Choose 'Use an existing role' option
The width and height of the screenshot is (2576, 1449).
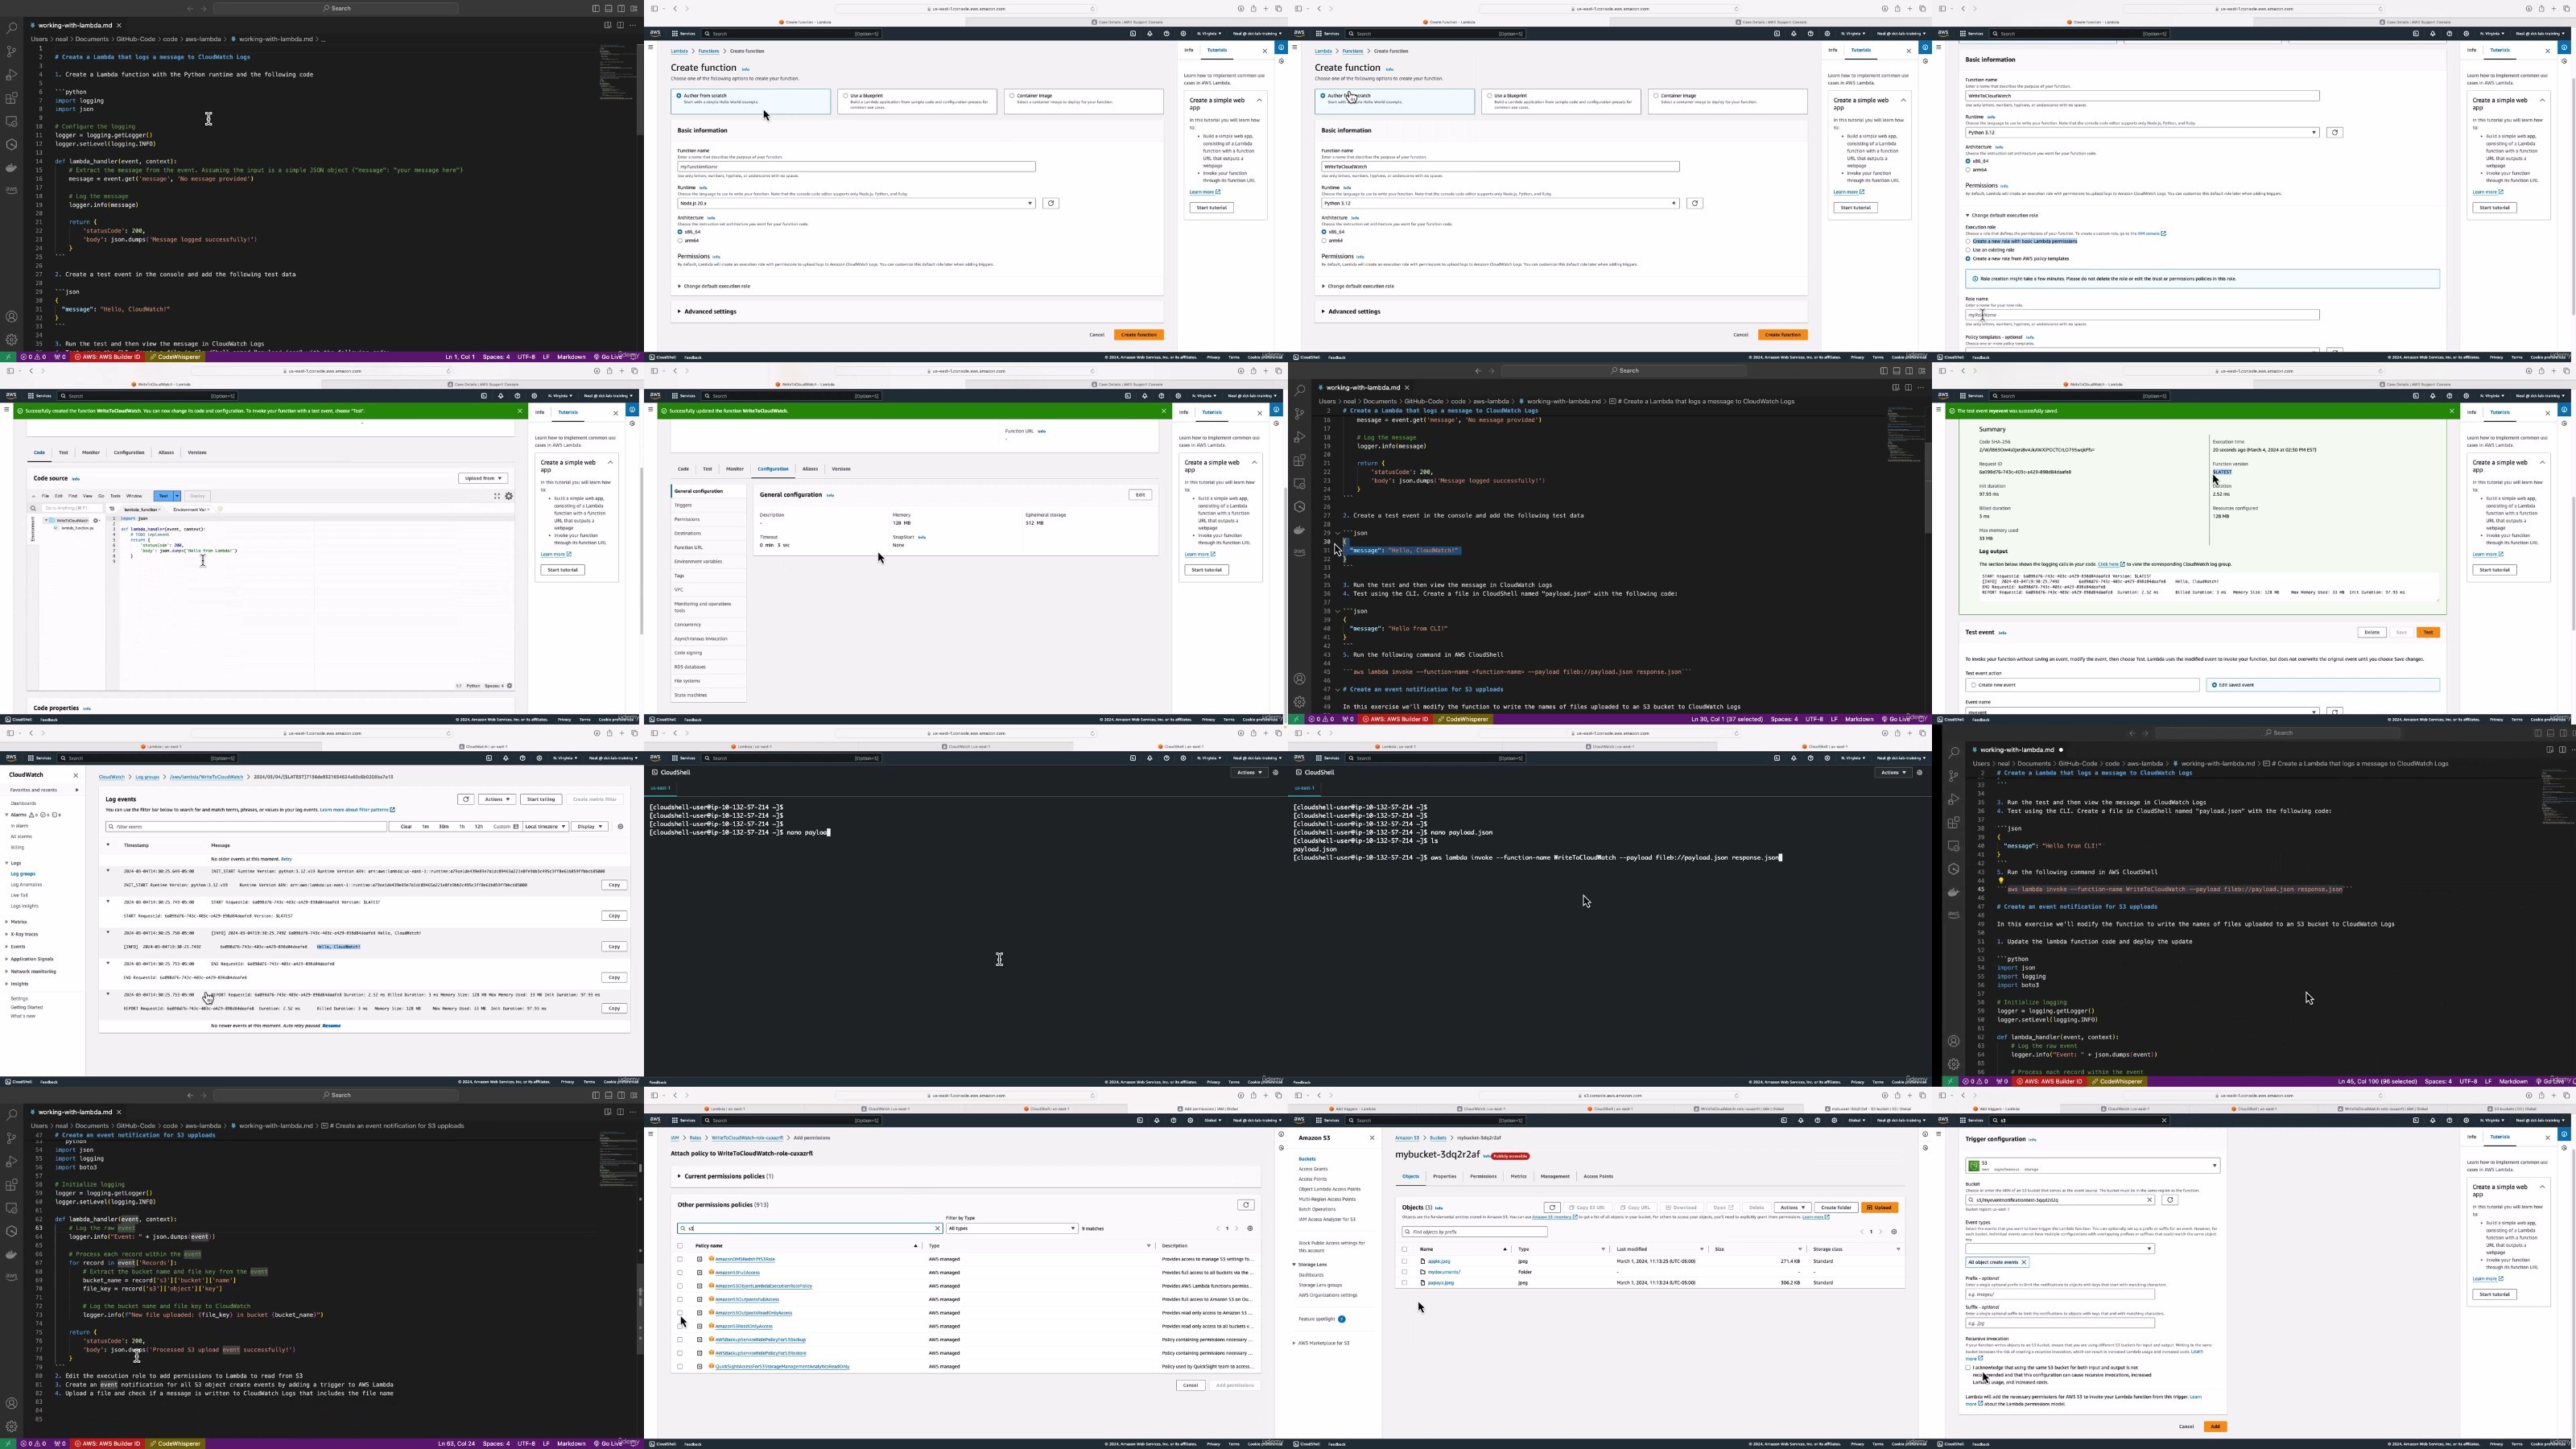coord(1968,250)
